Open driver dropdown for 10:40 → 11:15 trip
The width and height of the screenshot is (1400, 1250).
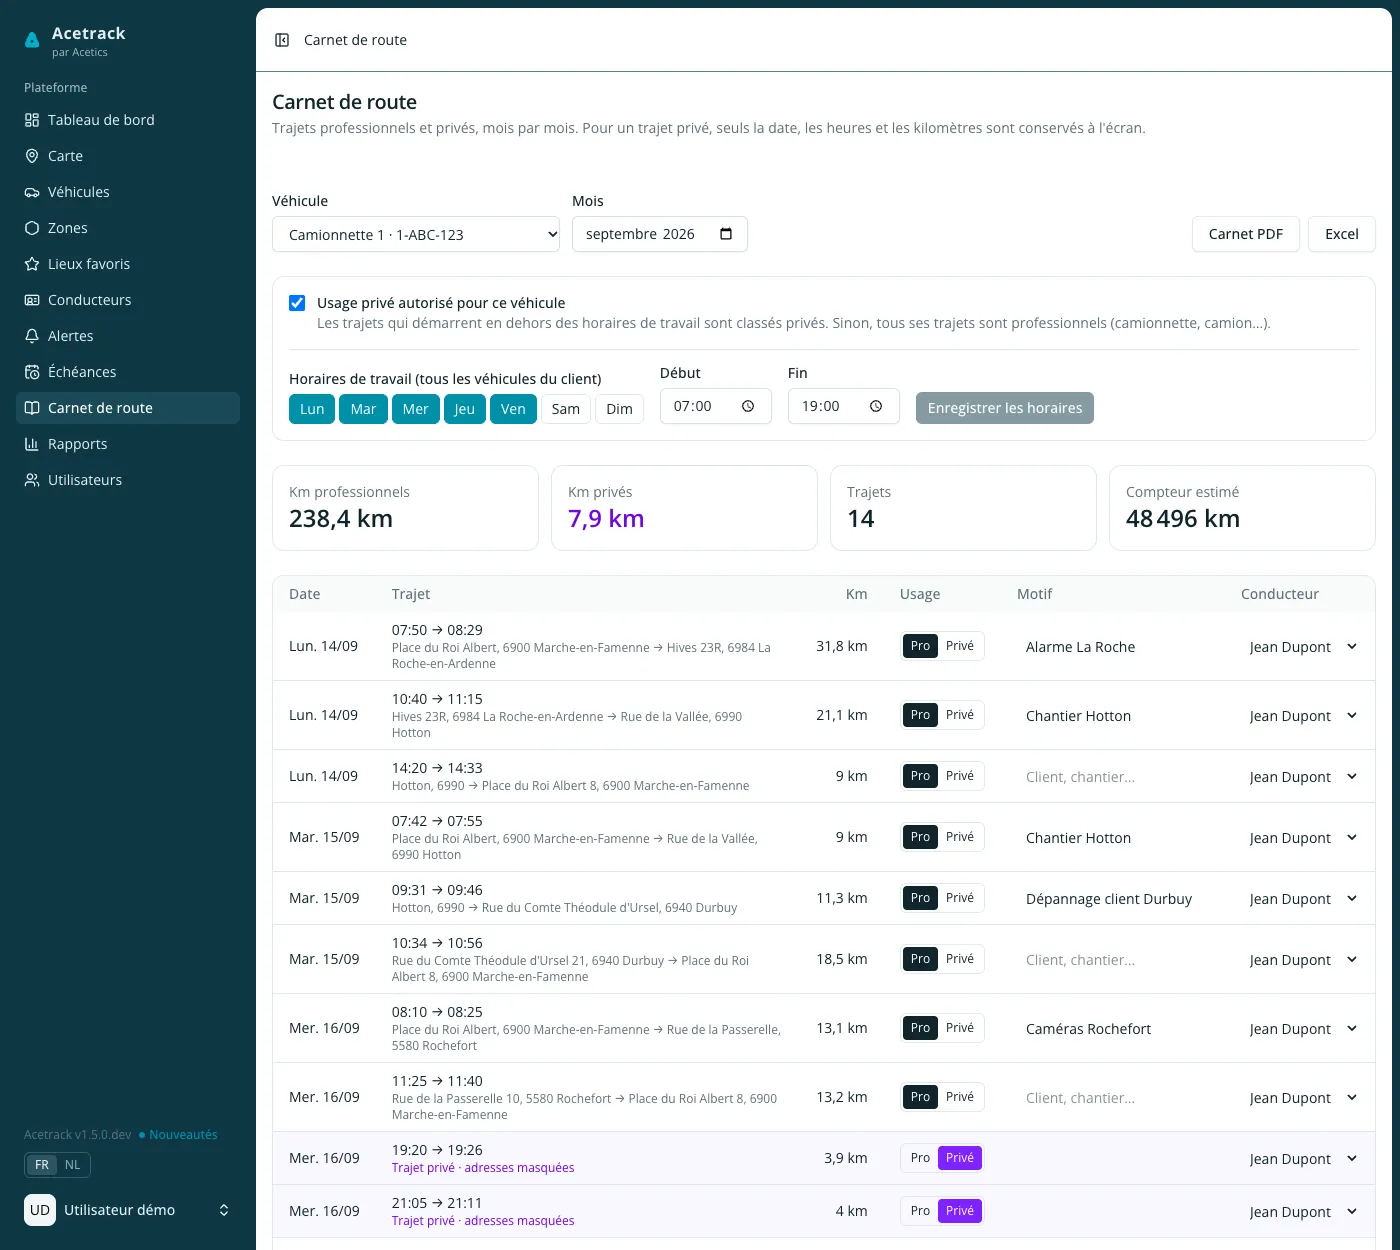(1303, 716)
